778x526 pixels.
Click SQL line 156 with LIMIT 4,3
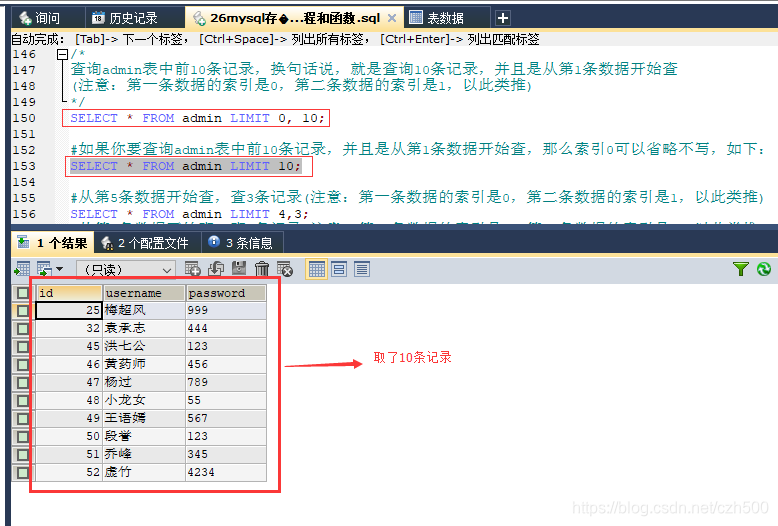[x=189, y=214]
